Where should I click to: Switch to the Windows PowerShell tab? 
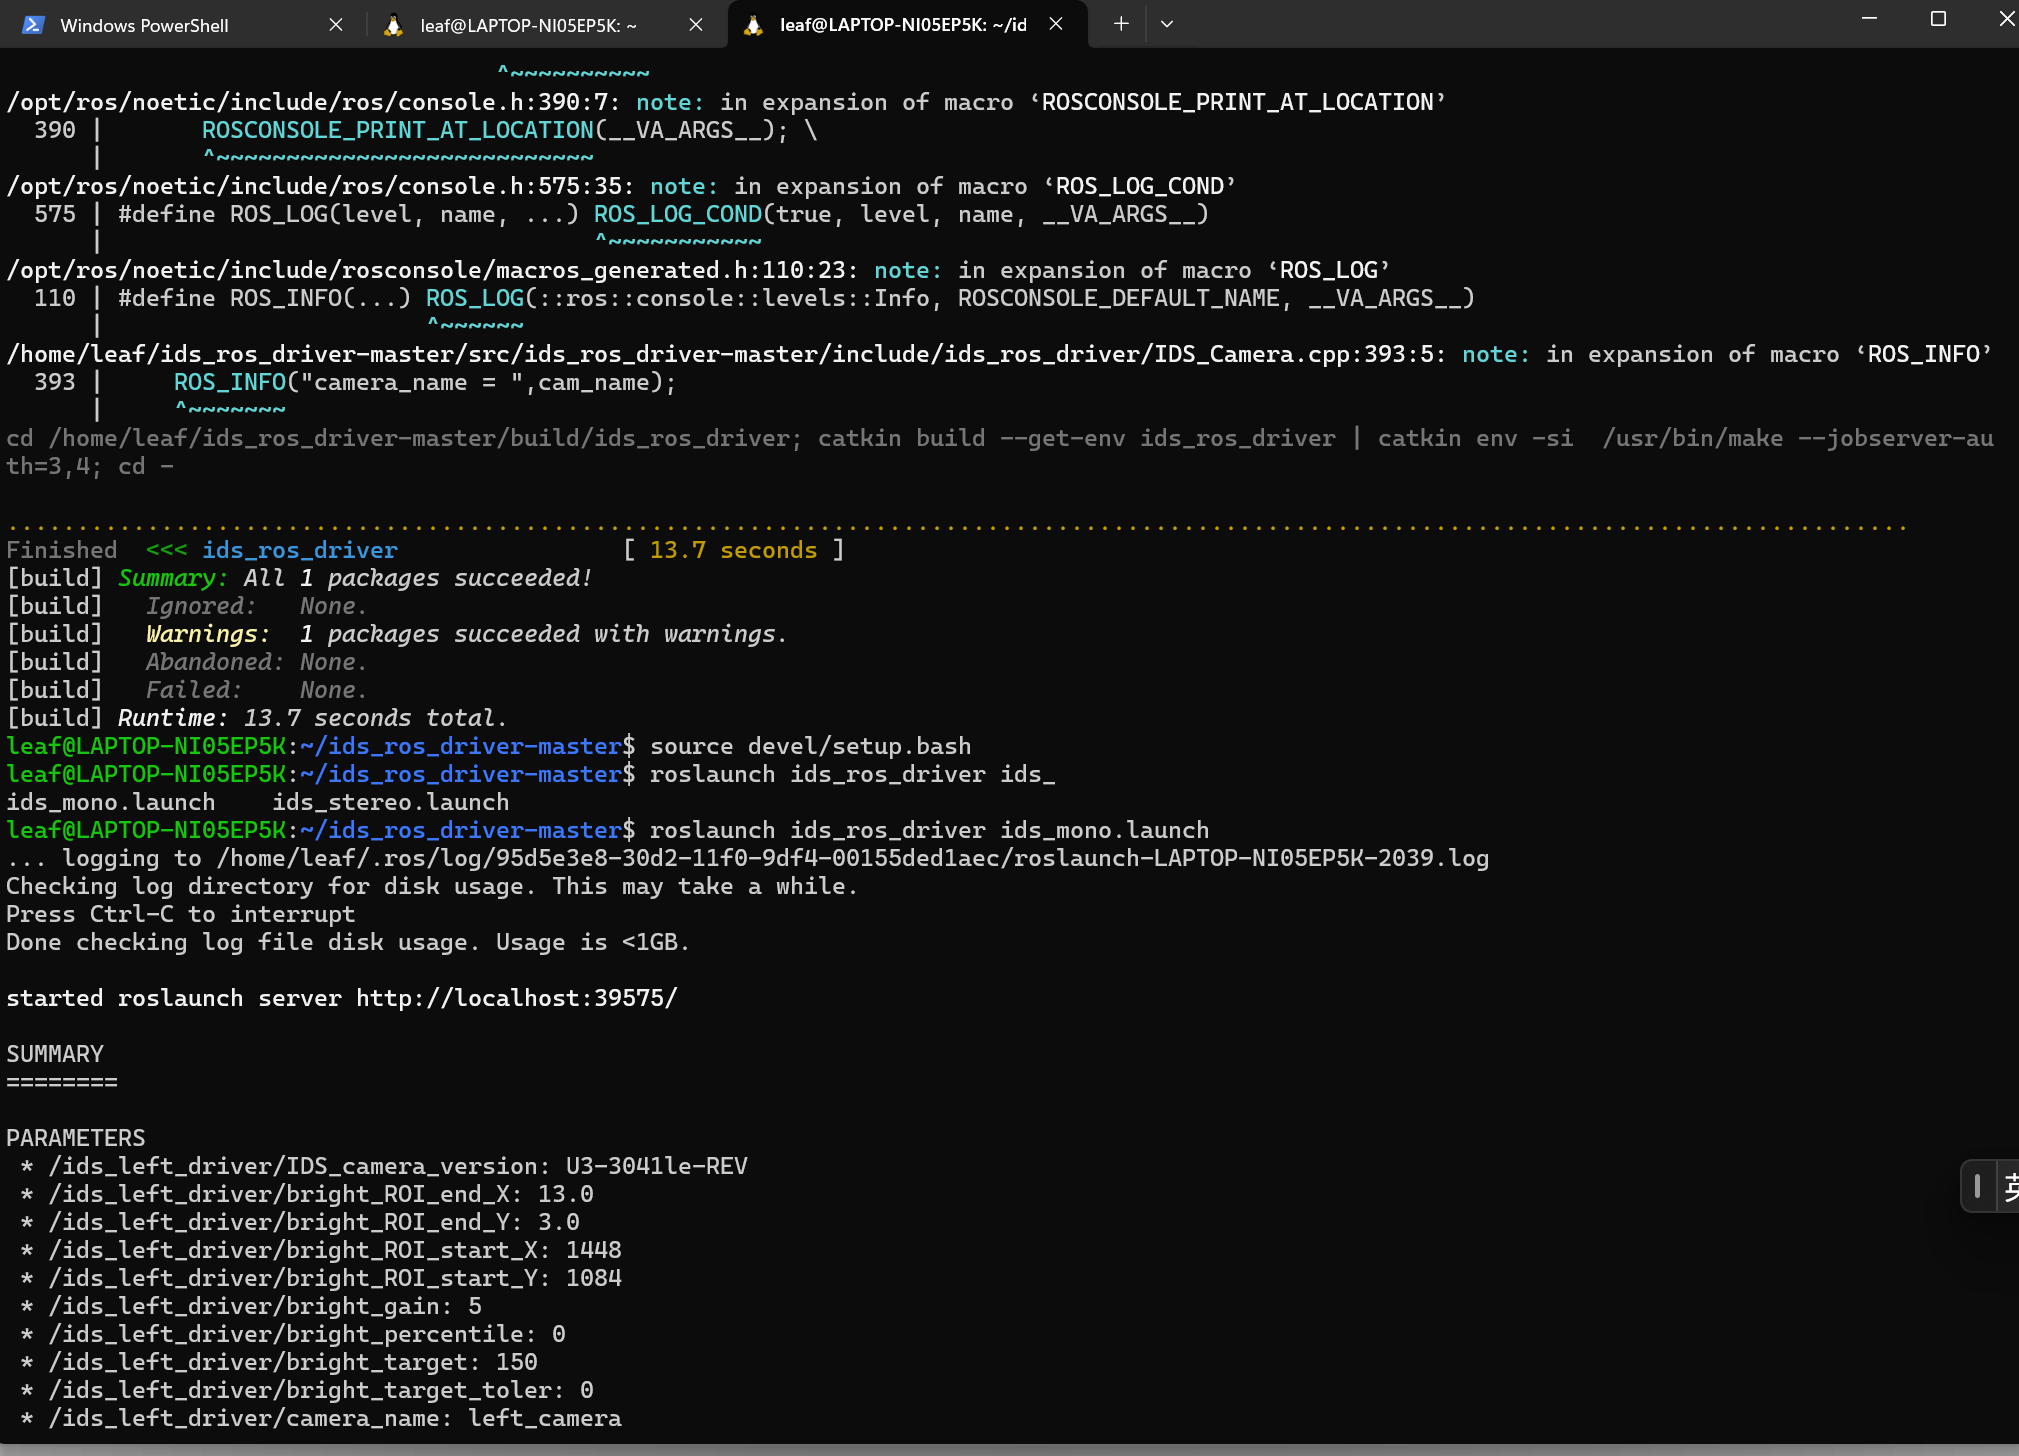(144, 25)
